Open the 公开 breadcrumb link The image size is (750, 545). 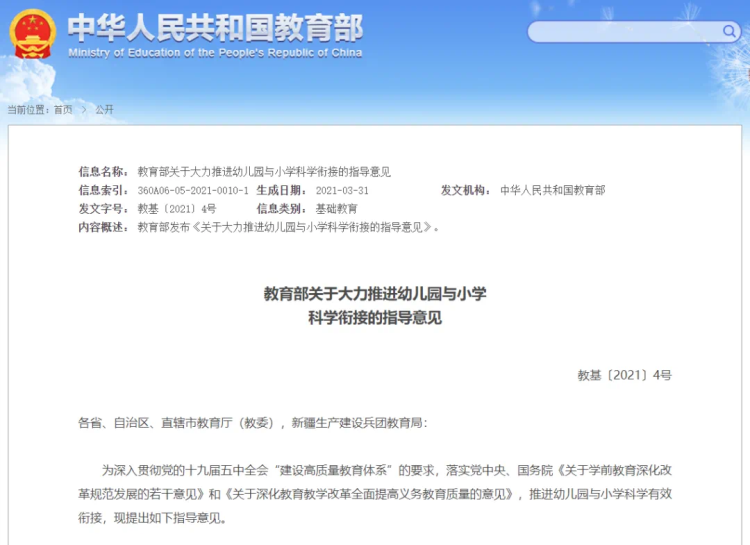point(104,110)
